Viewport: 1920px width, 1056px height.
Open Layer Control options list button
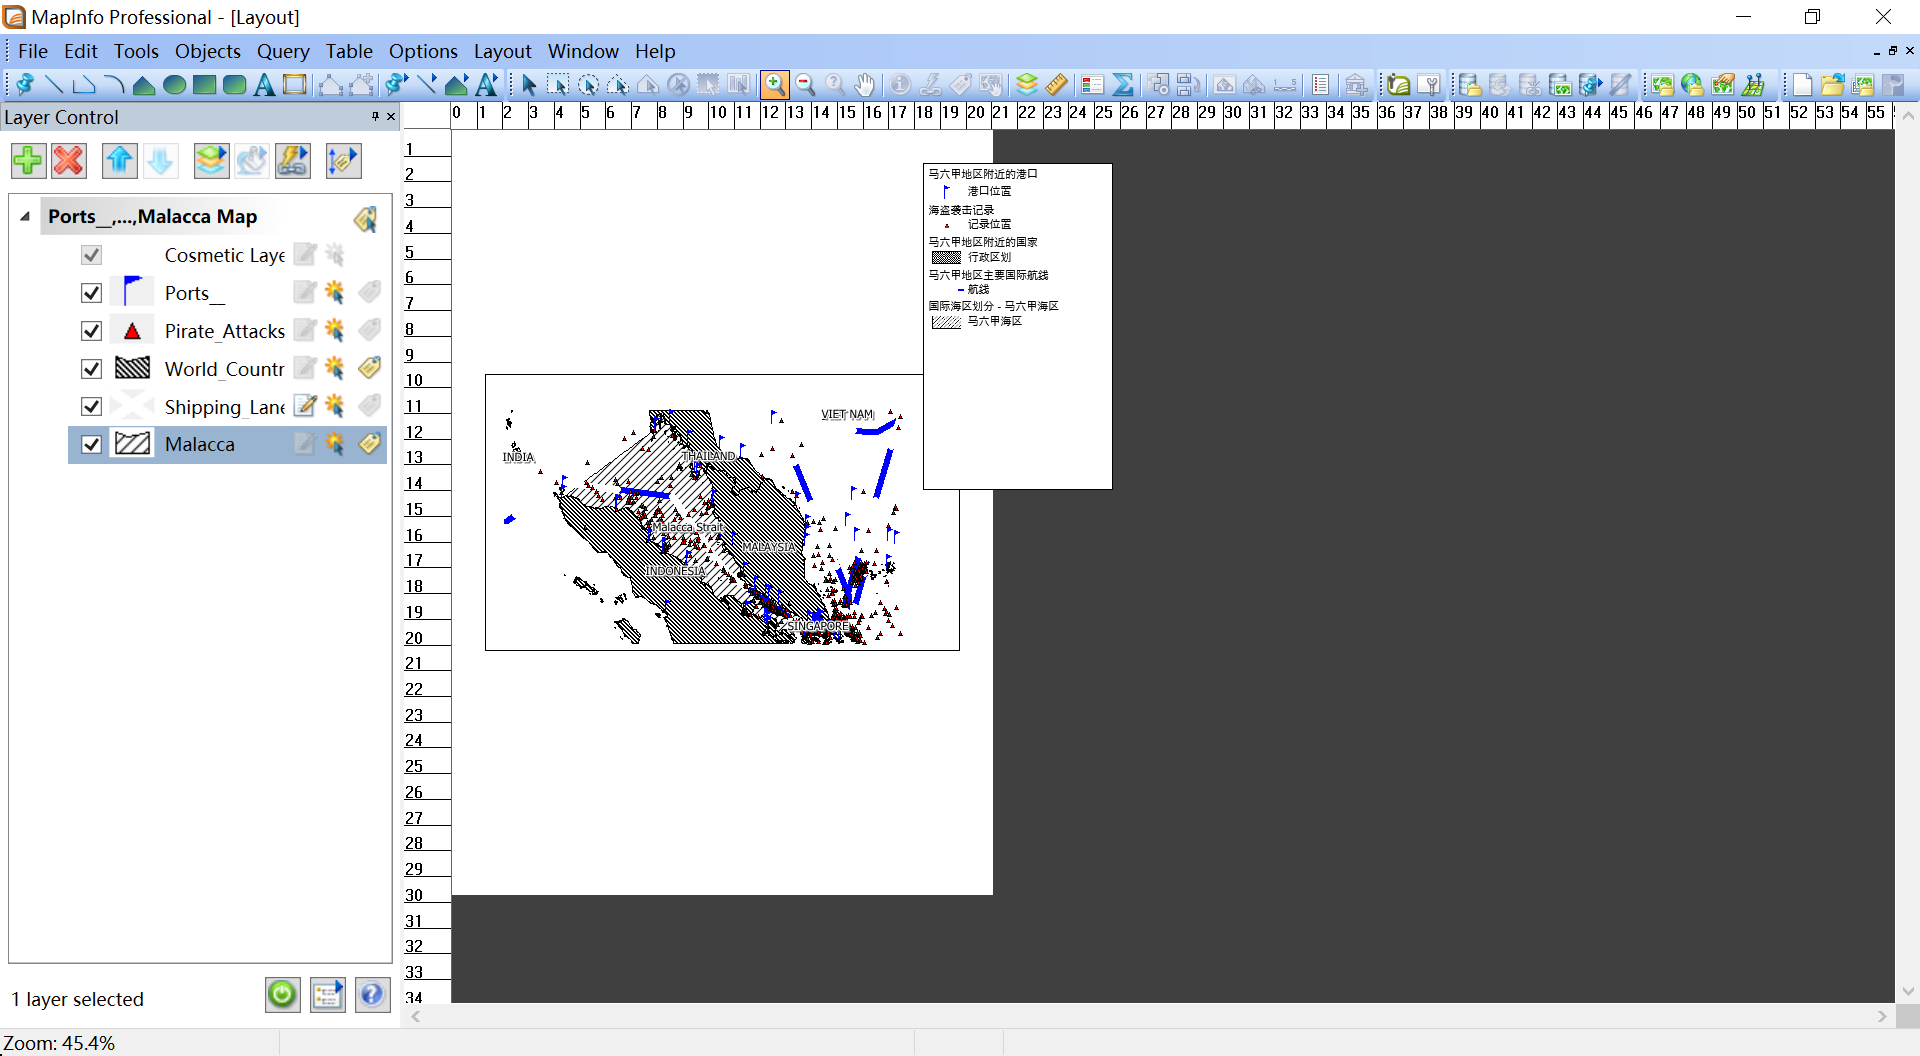click(x=327, y=994)
